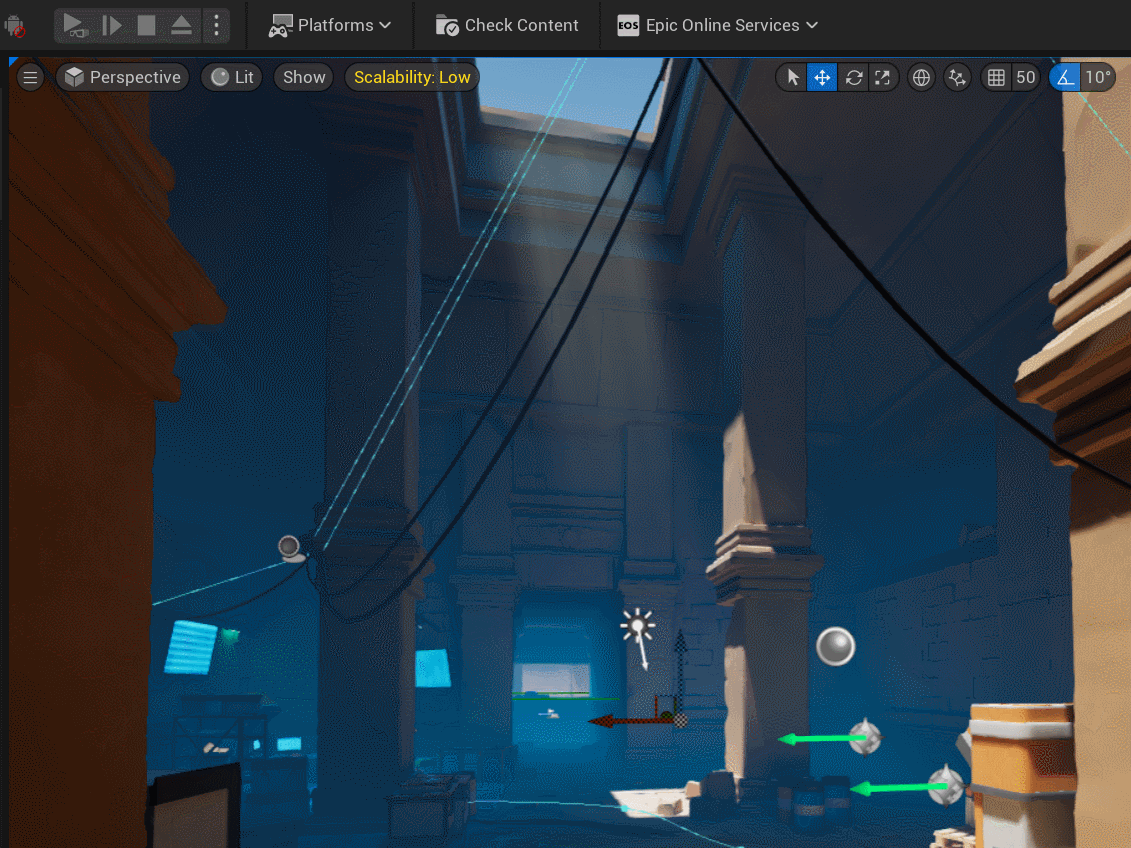This screenshot has width=1131, height=848.
Task: Switch to the Rotate tool
Action: (853, 77)
